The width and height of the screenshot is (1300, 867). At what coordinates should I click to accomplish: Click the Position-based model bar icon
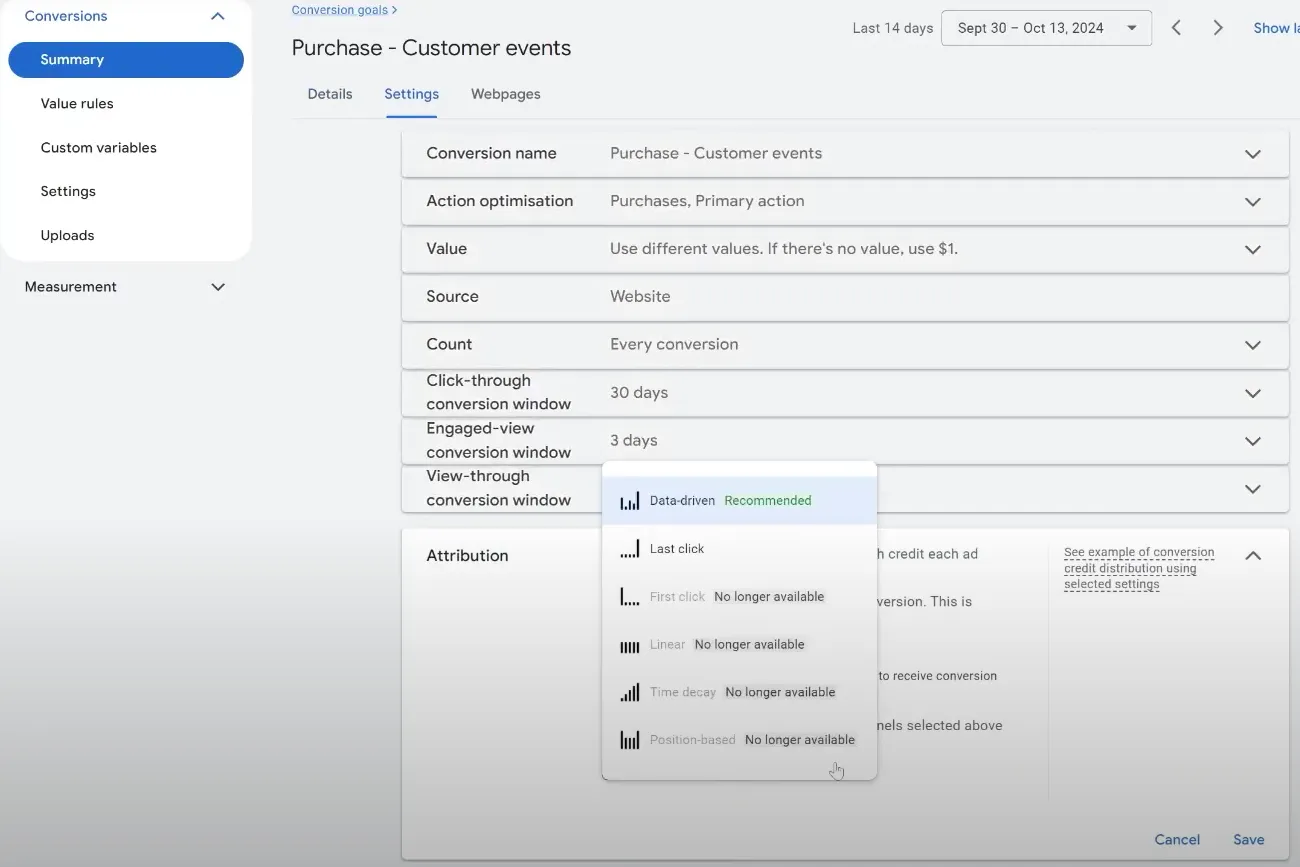click(x=630, y=740)
